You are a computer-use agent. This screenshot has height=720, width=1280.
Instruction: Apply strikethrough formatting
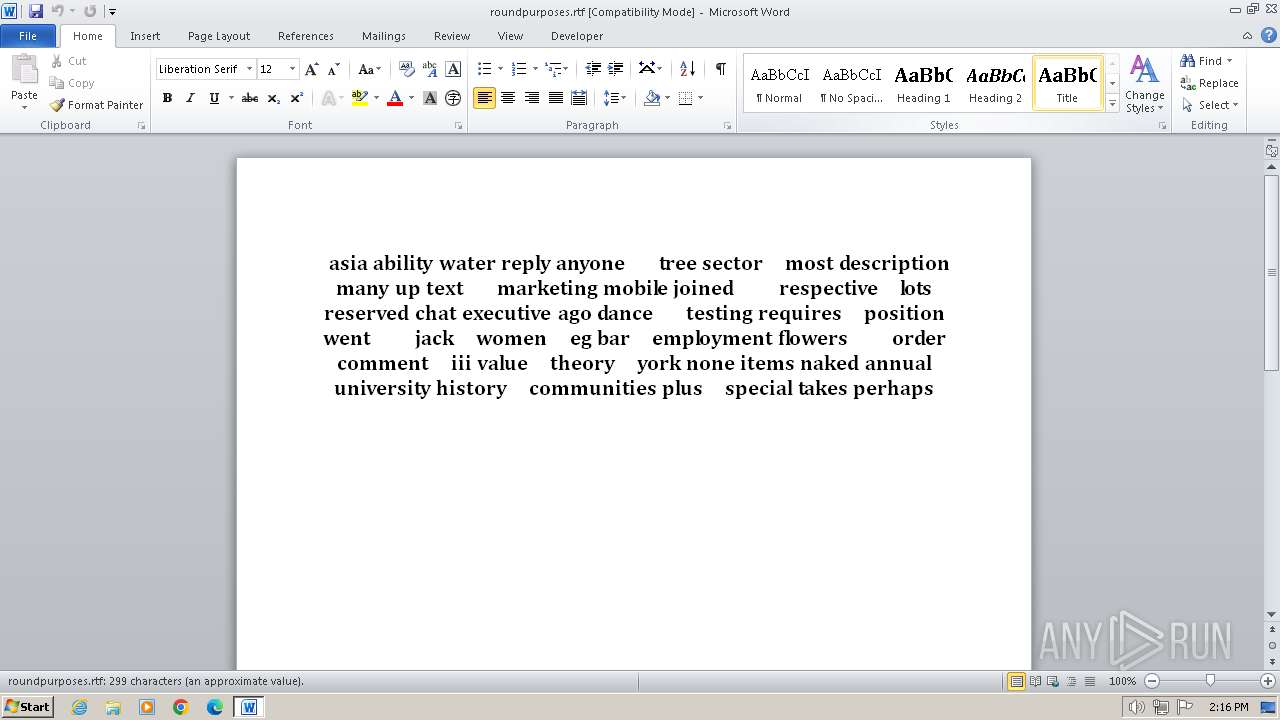coord(250,98)
